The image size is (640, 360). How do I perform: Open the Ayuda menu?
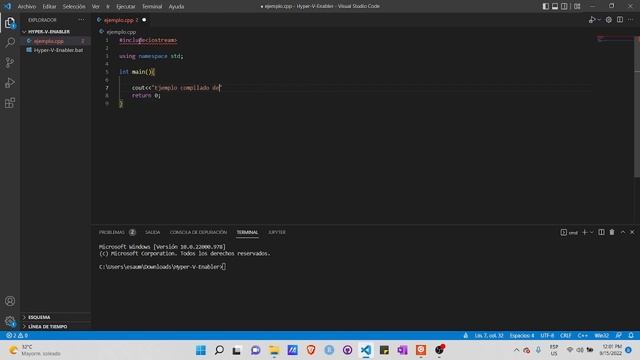(x=176, y=6)
